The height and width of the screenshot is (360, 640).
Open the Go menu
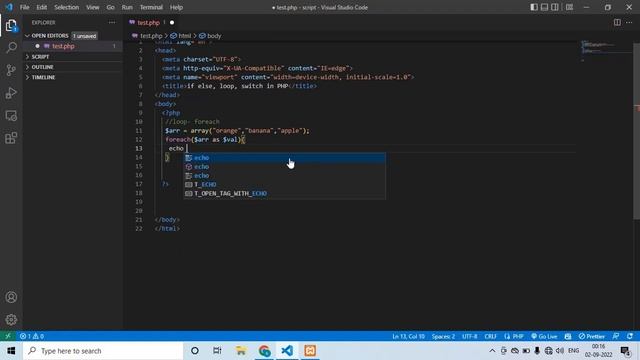pyautogui.click(x=110, y=7)
